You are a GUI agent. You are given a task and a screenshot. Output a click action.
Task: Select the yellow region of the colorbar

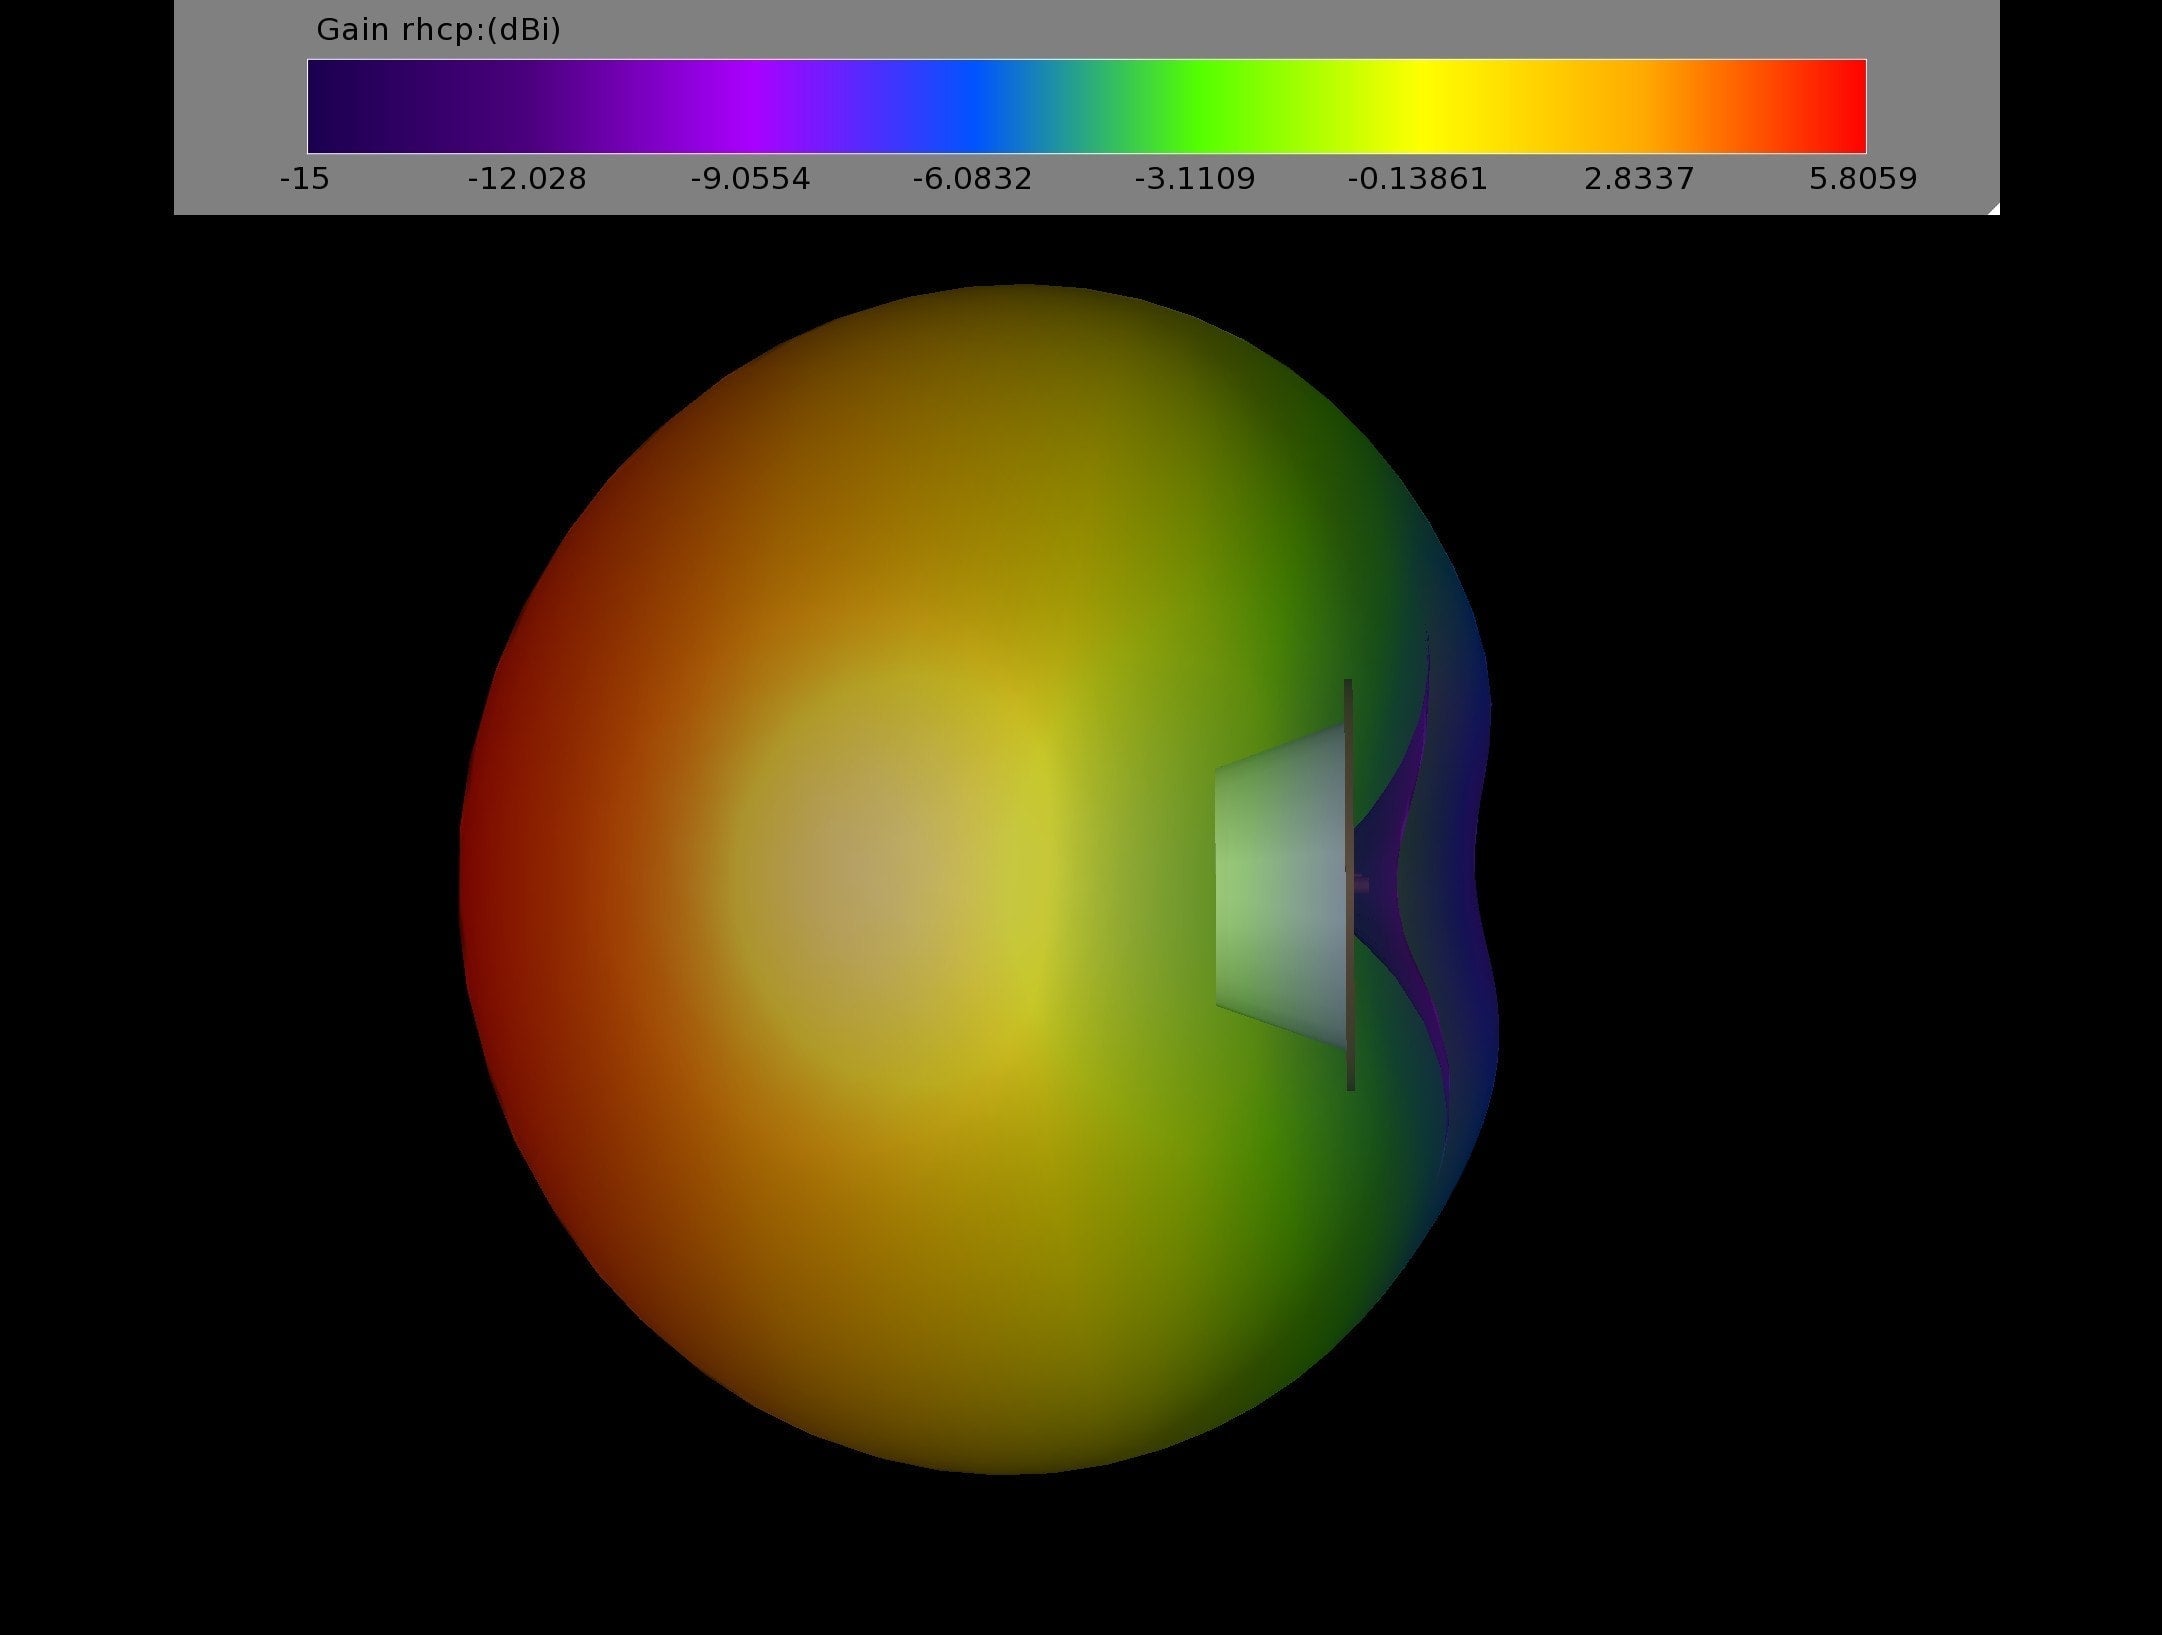[1420, 105]
